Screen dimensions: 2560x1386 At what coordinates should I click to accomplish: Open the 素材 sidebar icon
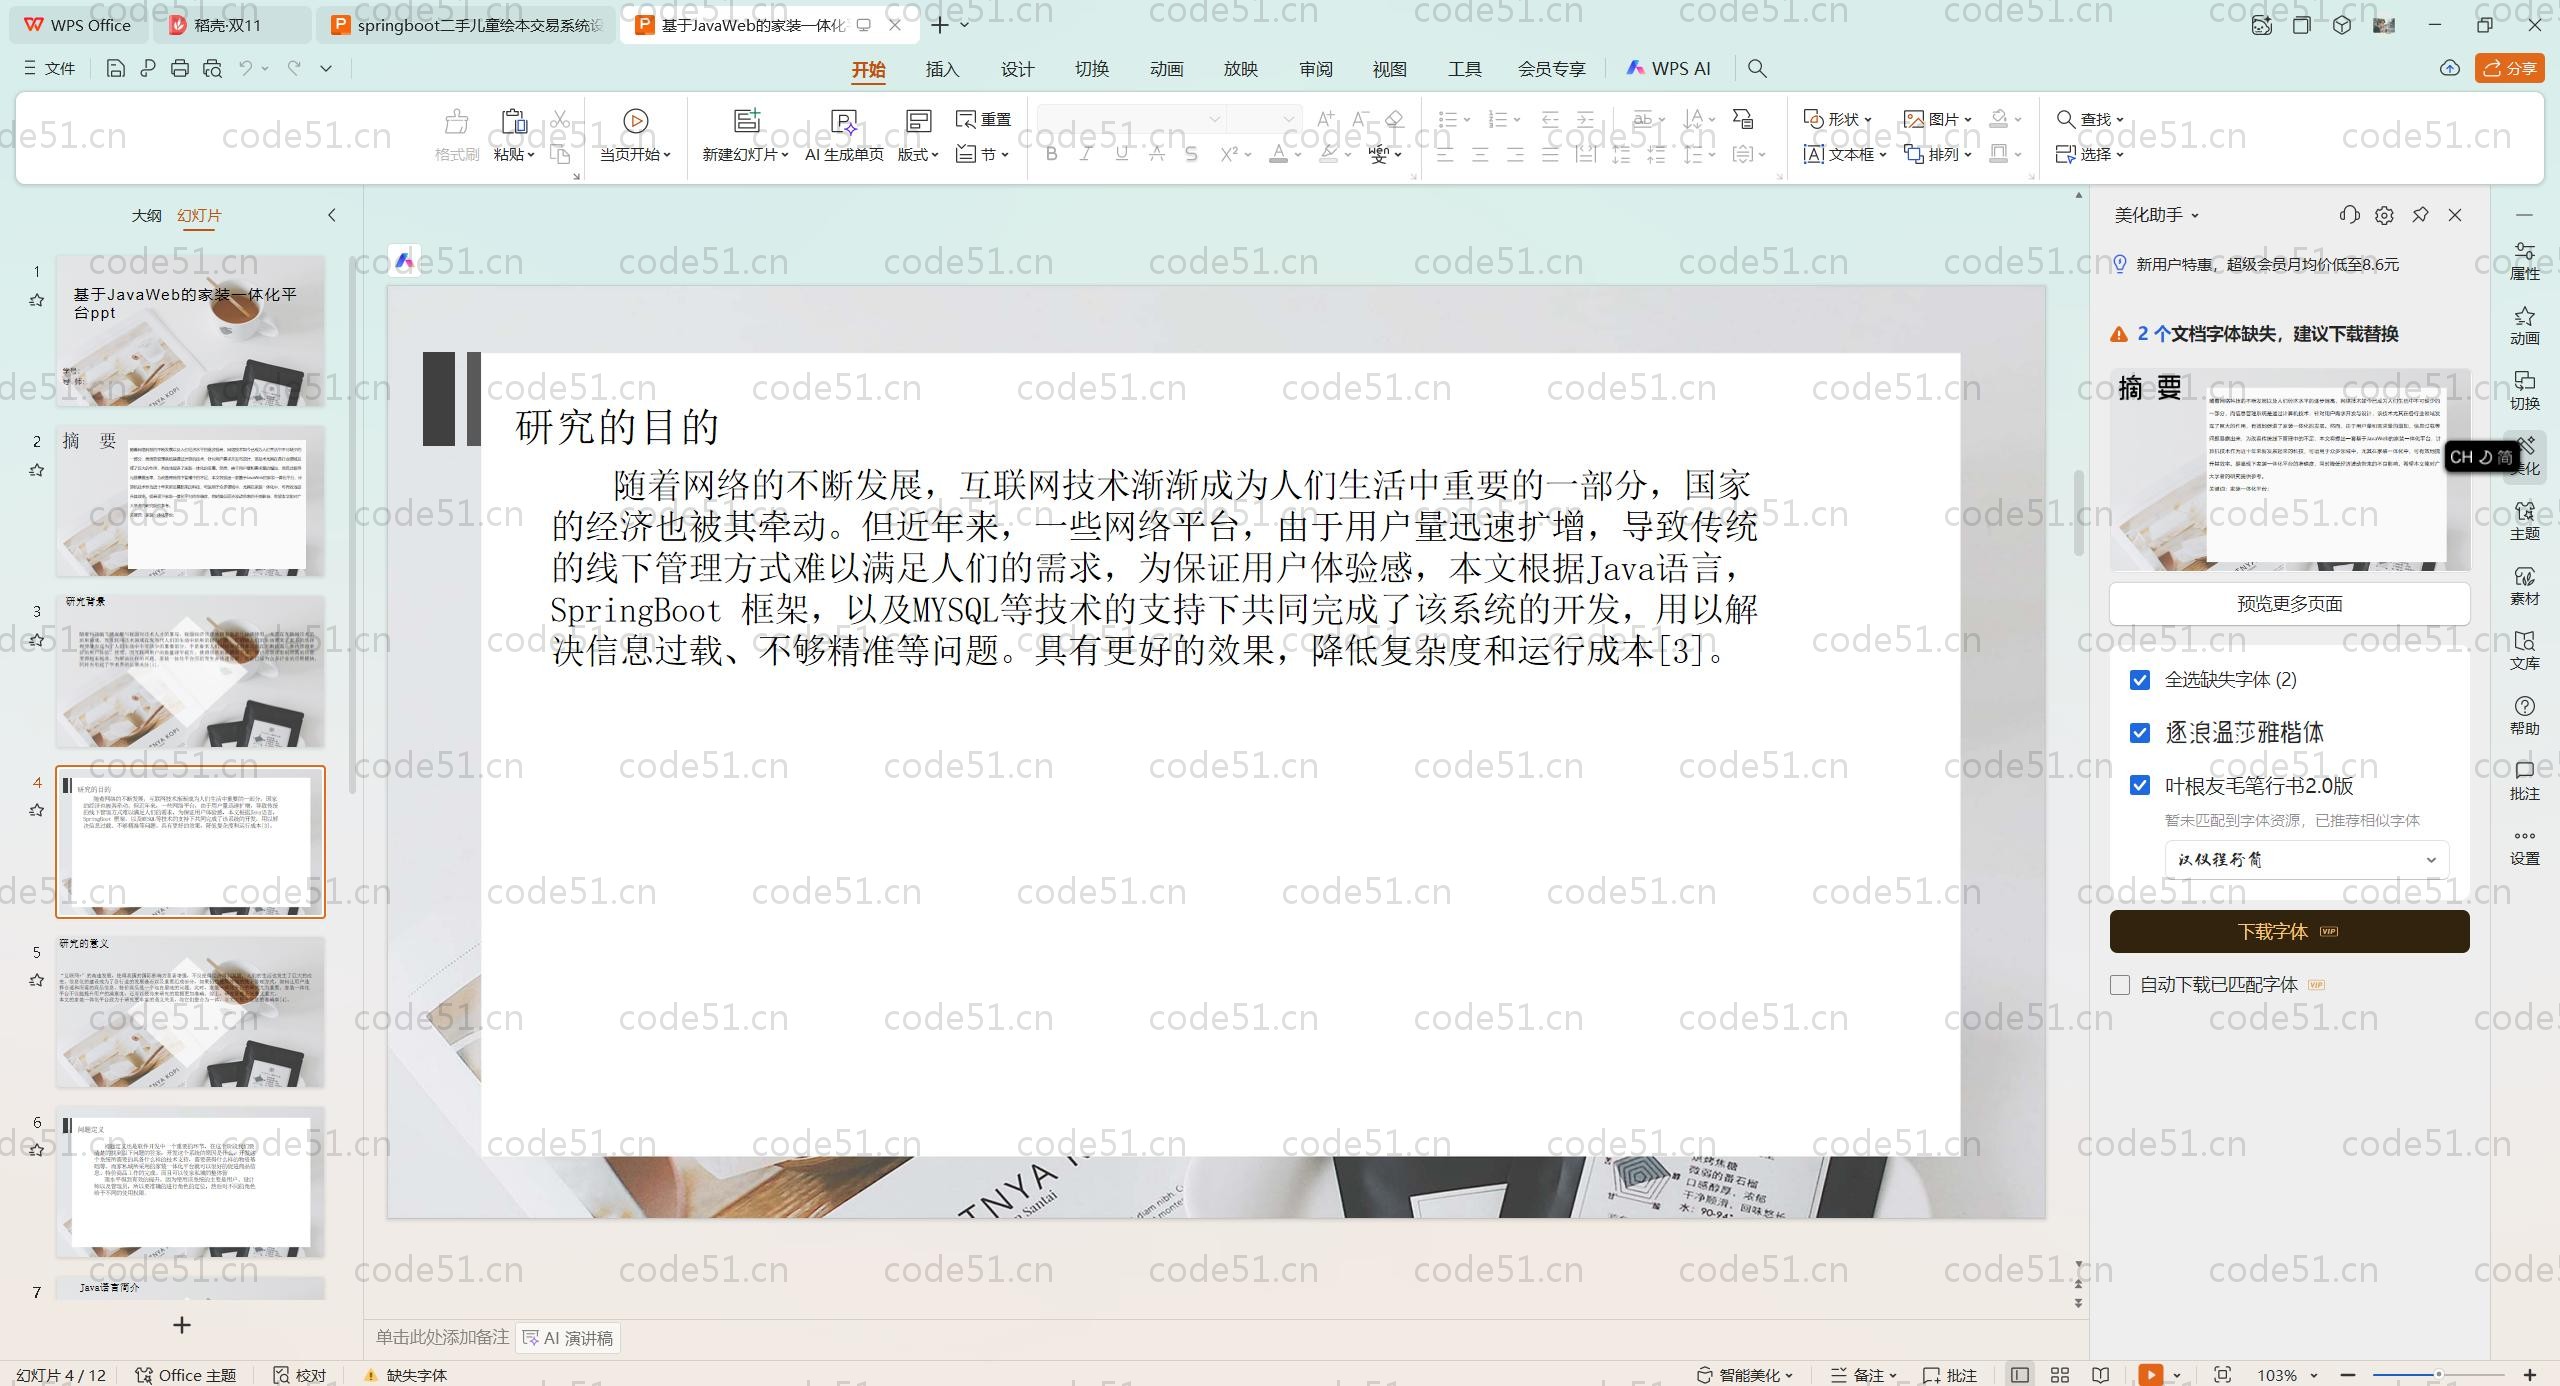coord(2524,586)
